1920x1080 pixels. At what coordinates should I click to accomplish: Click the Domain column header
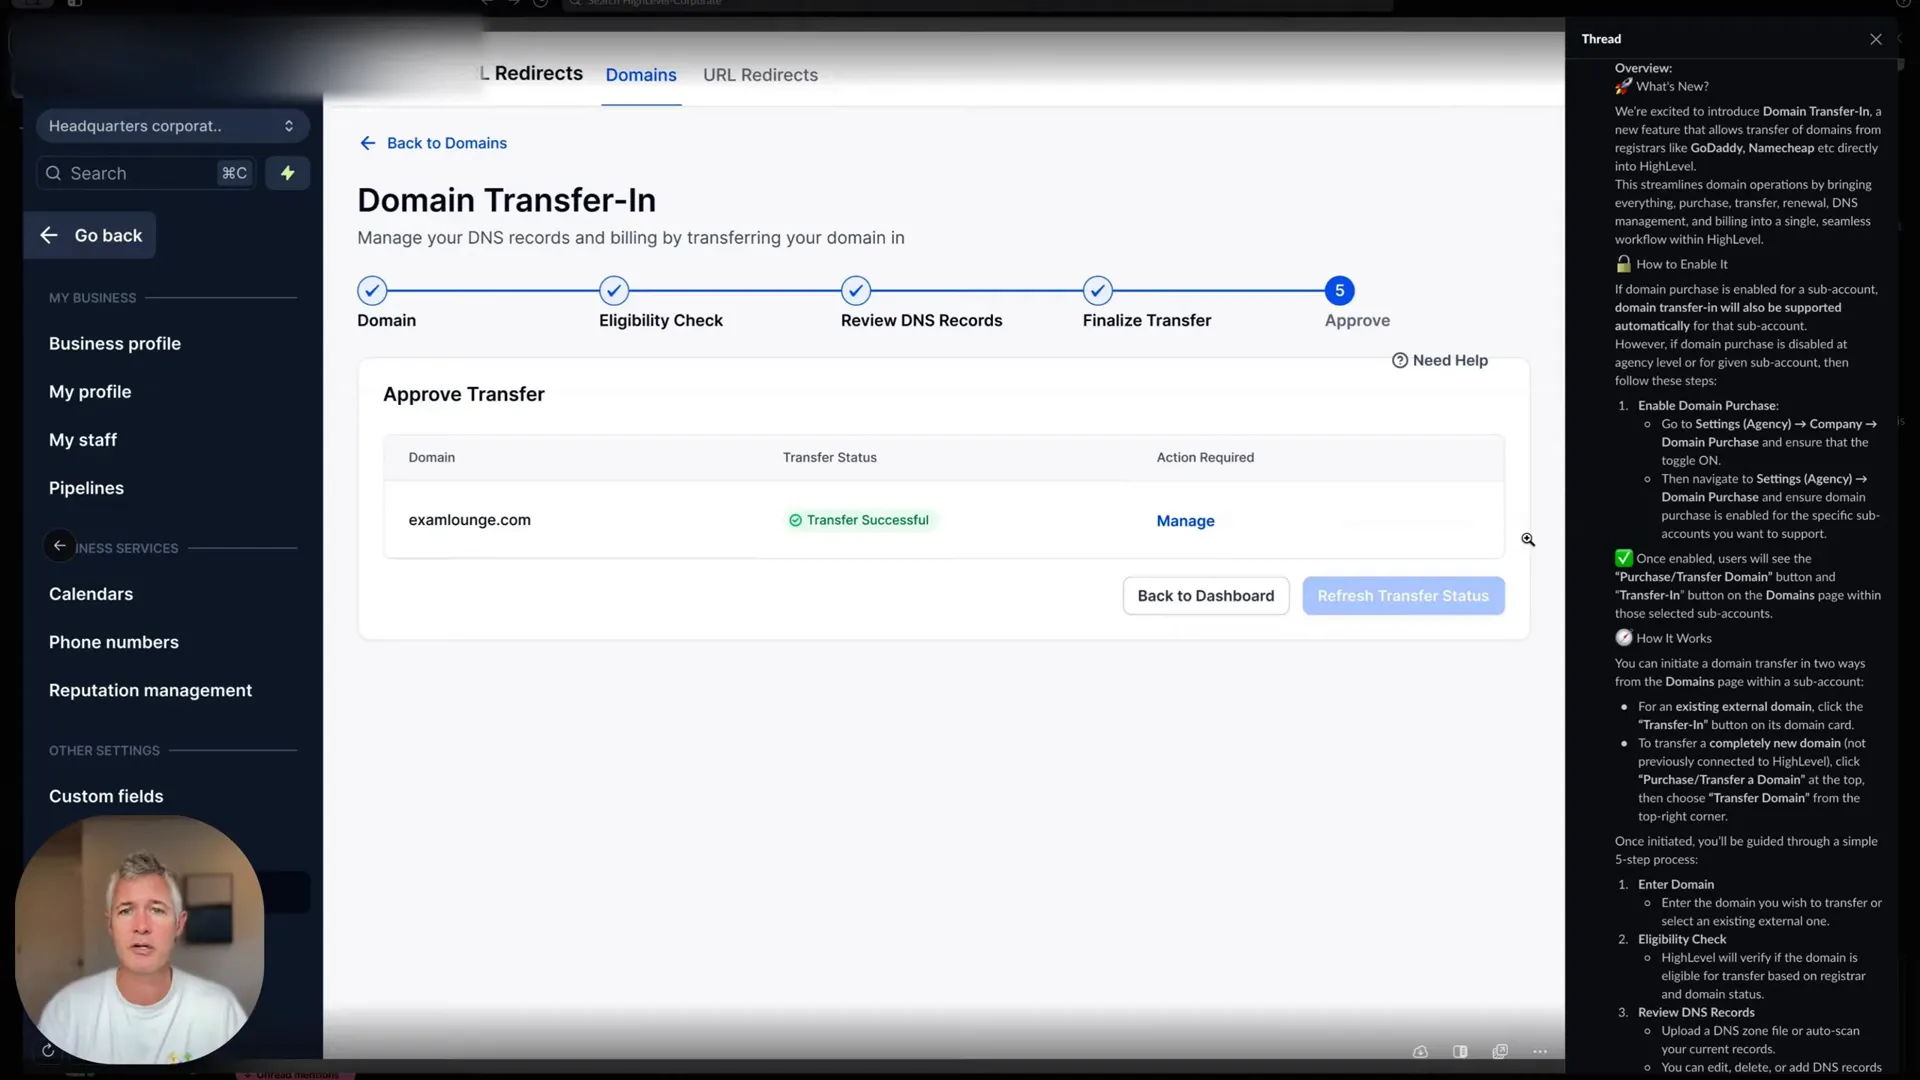point(432,458)
